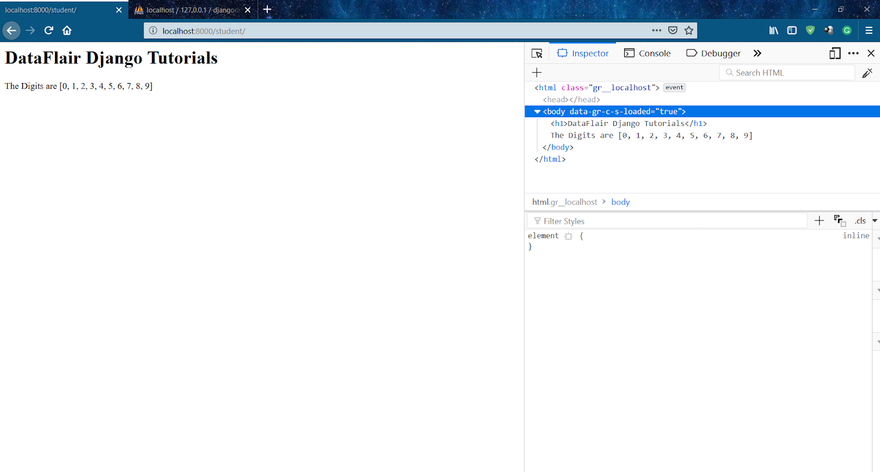Show more DevTools tabs chevron
The image size is (880, 472).
(x=757, y=53)
